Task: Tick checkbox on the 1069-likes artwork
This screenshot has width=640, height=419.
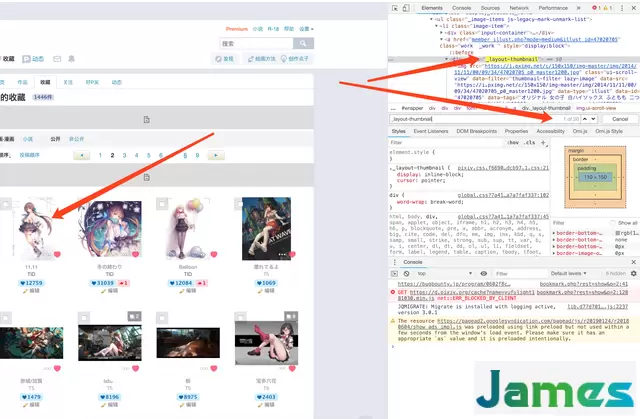Action: tap(238, 204)
